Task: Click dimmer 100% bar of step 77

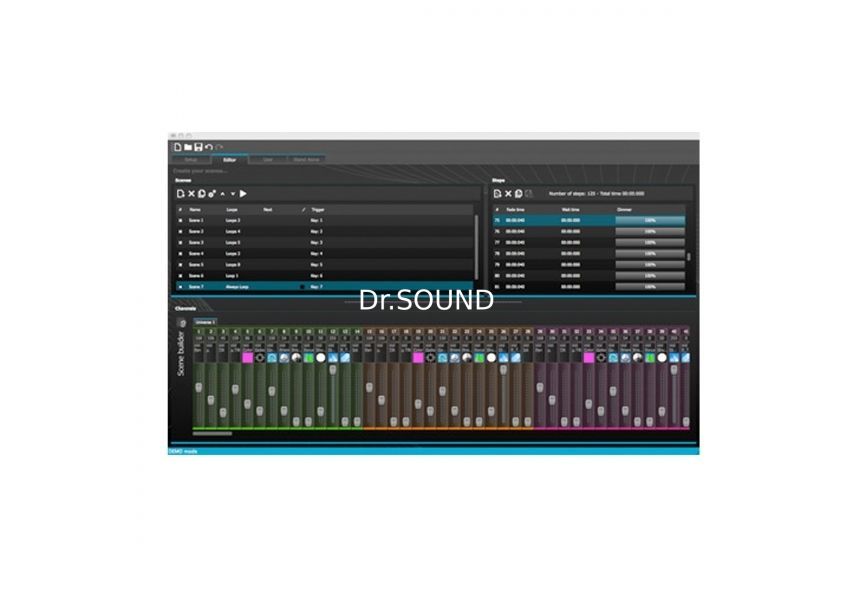Action: click(x=650, y=242)
